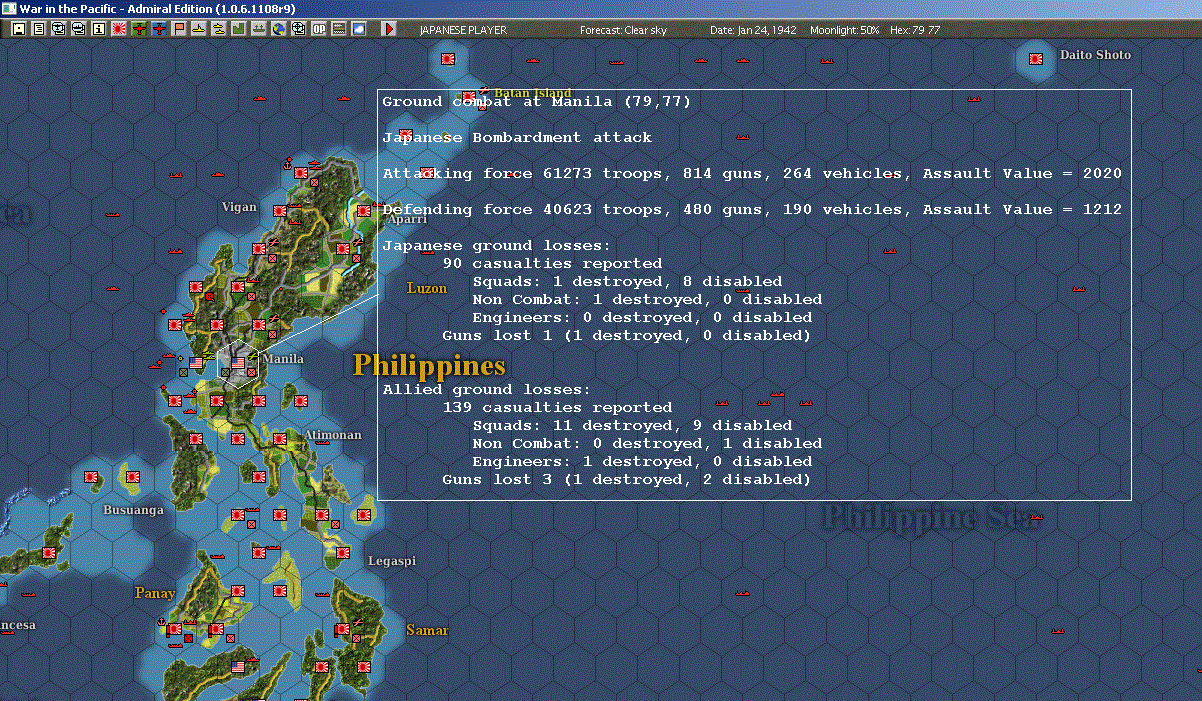The height and width of the screenshot is (701, 1202).
Task: Click the title bar application icon
Action: pyautogui.click(x=9, y=8)
